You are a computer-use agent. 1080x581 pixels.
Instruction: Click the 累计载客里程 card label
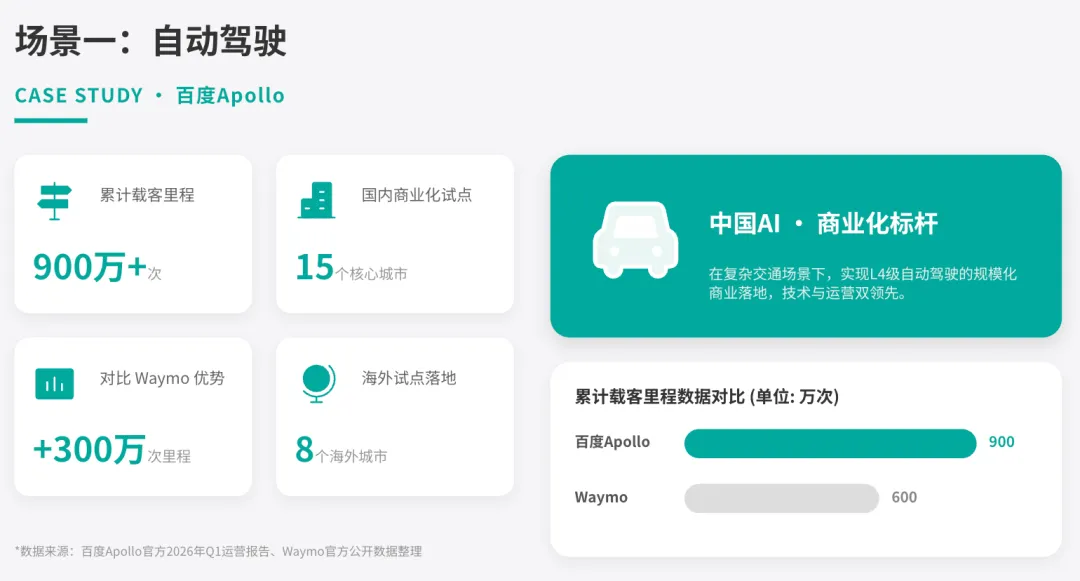(147, 195)
